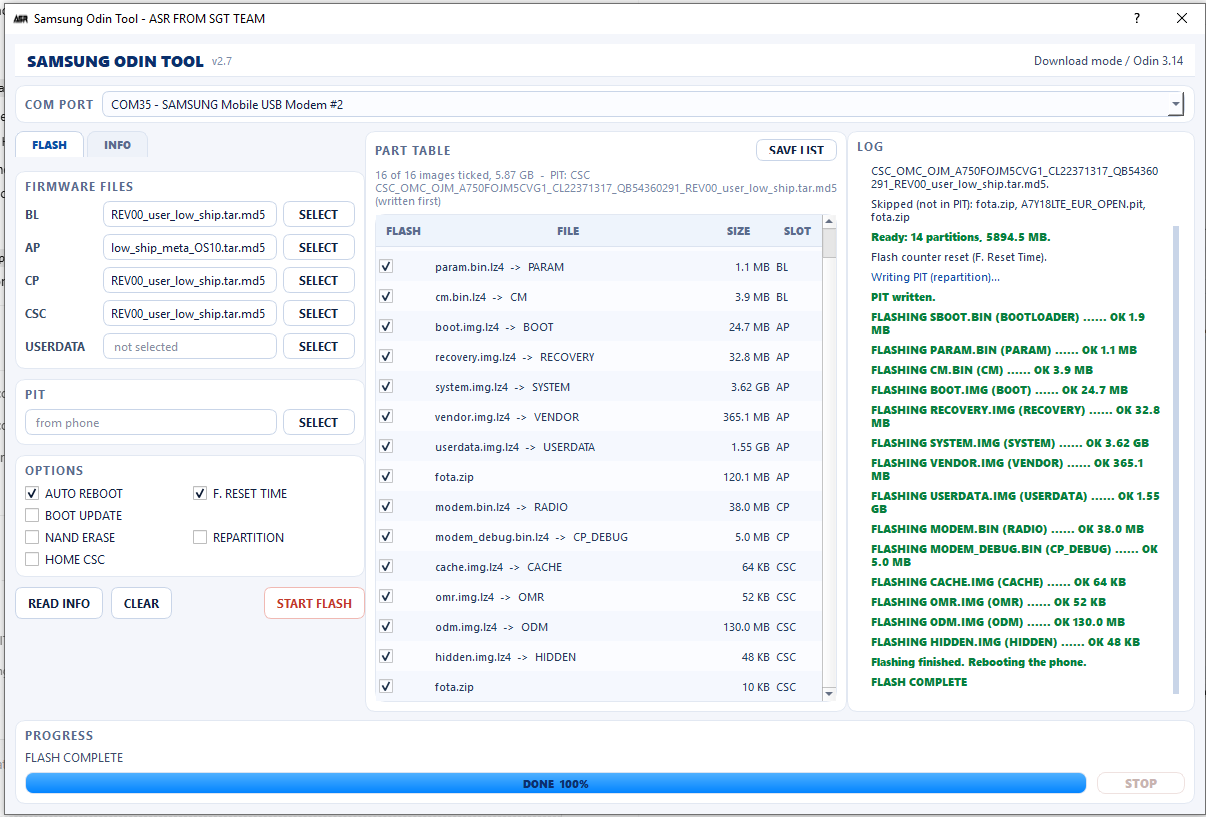Click the PIT 'from phone' field

click(x=150, y=422)
